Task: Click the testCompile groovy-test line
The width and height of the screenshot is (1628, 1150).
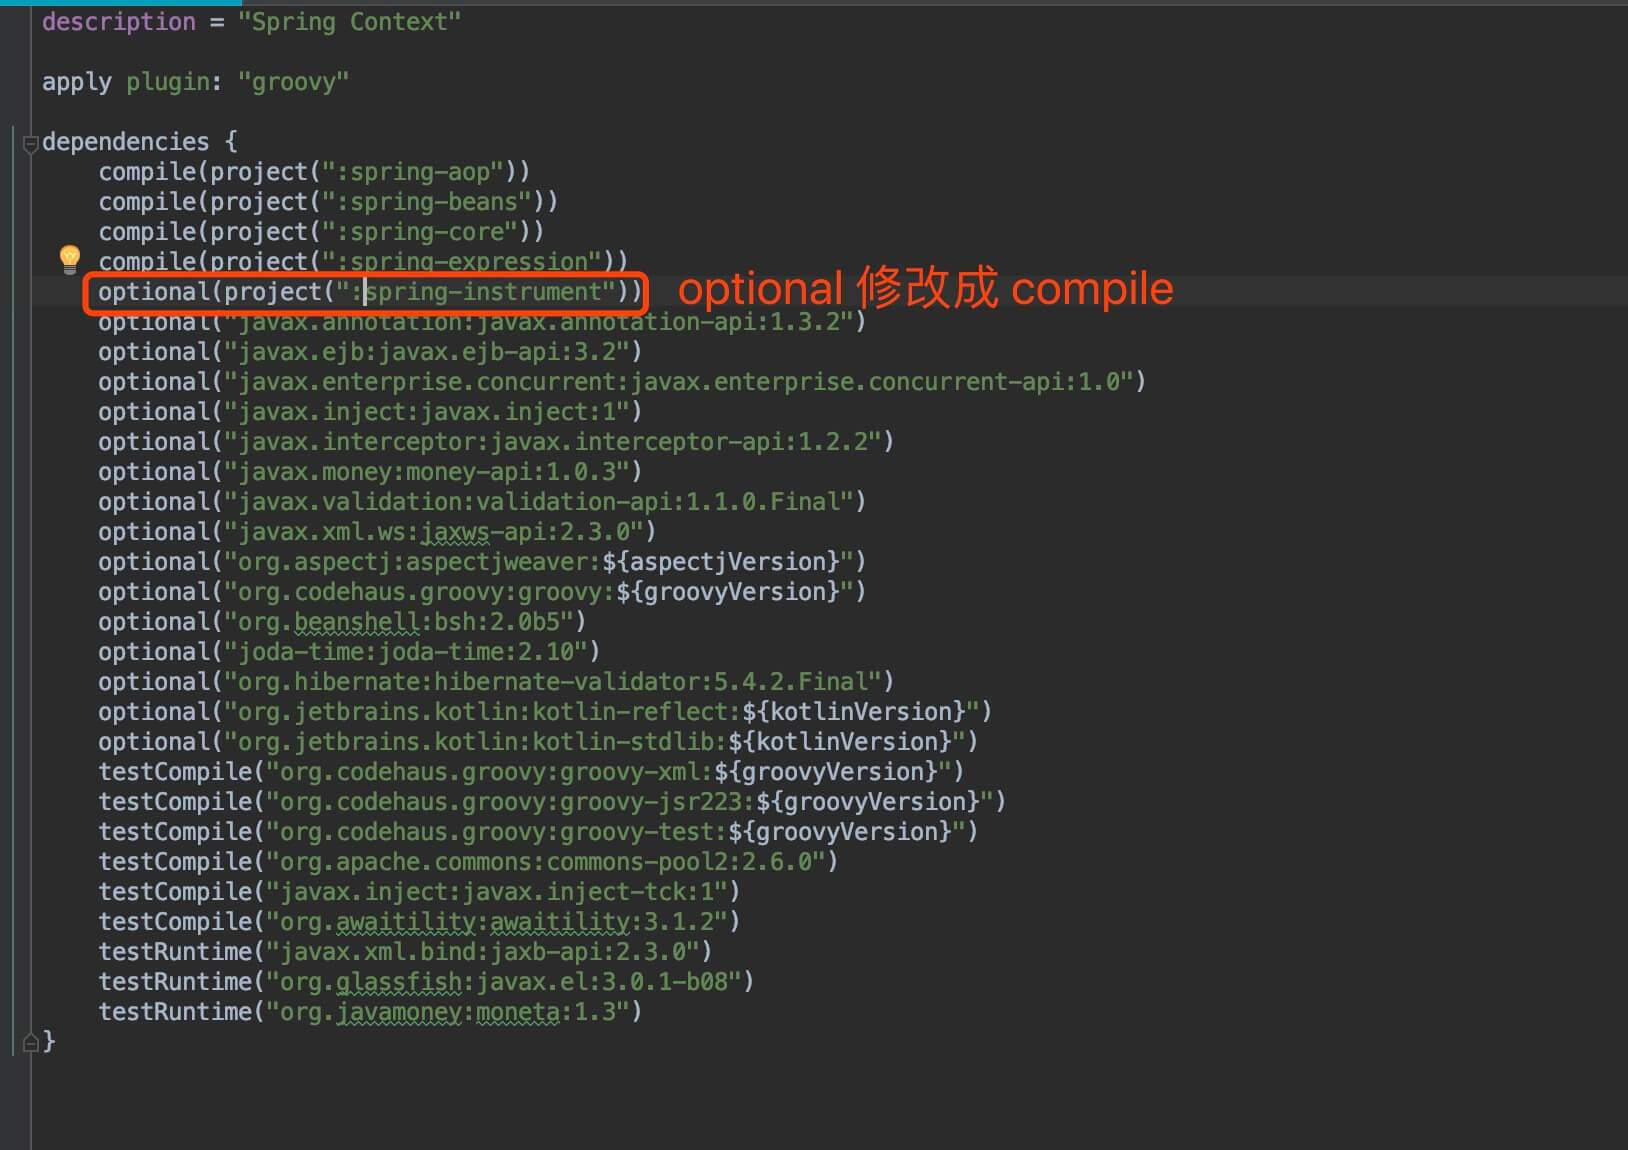Action: coord(538,832)
